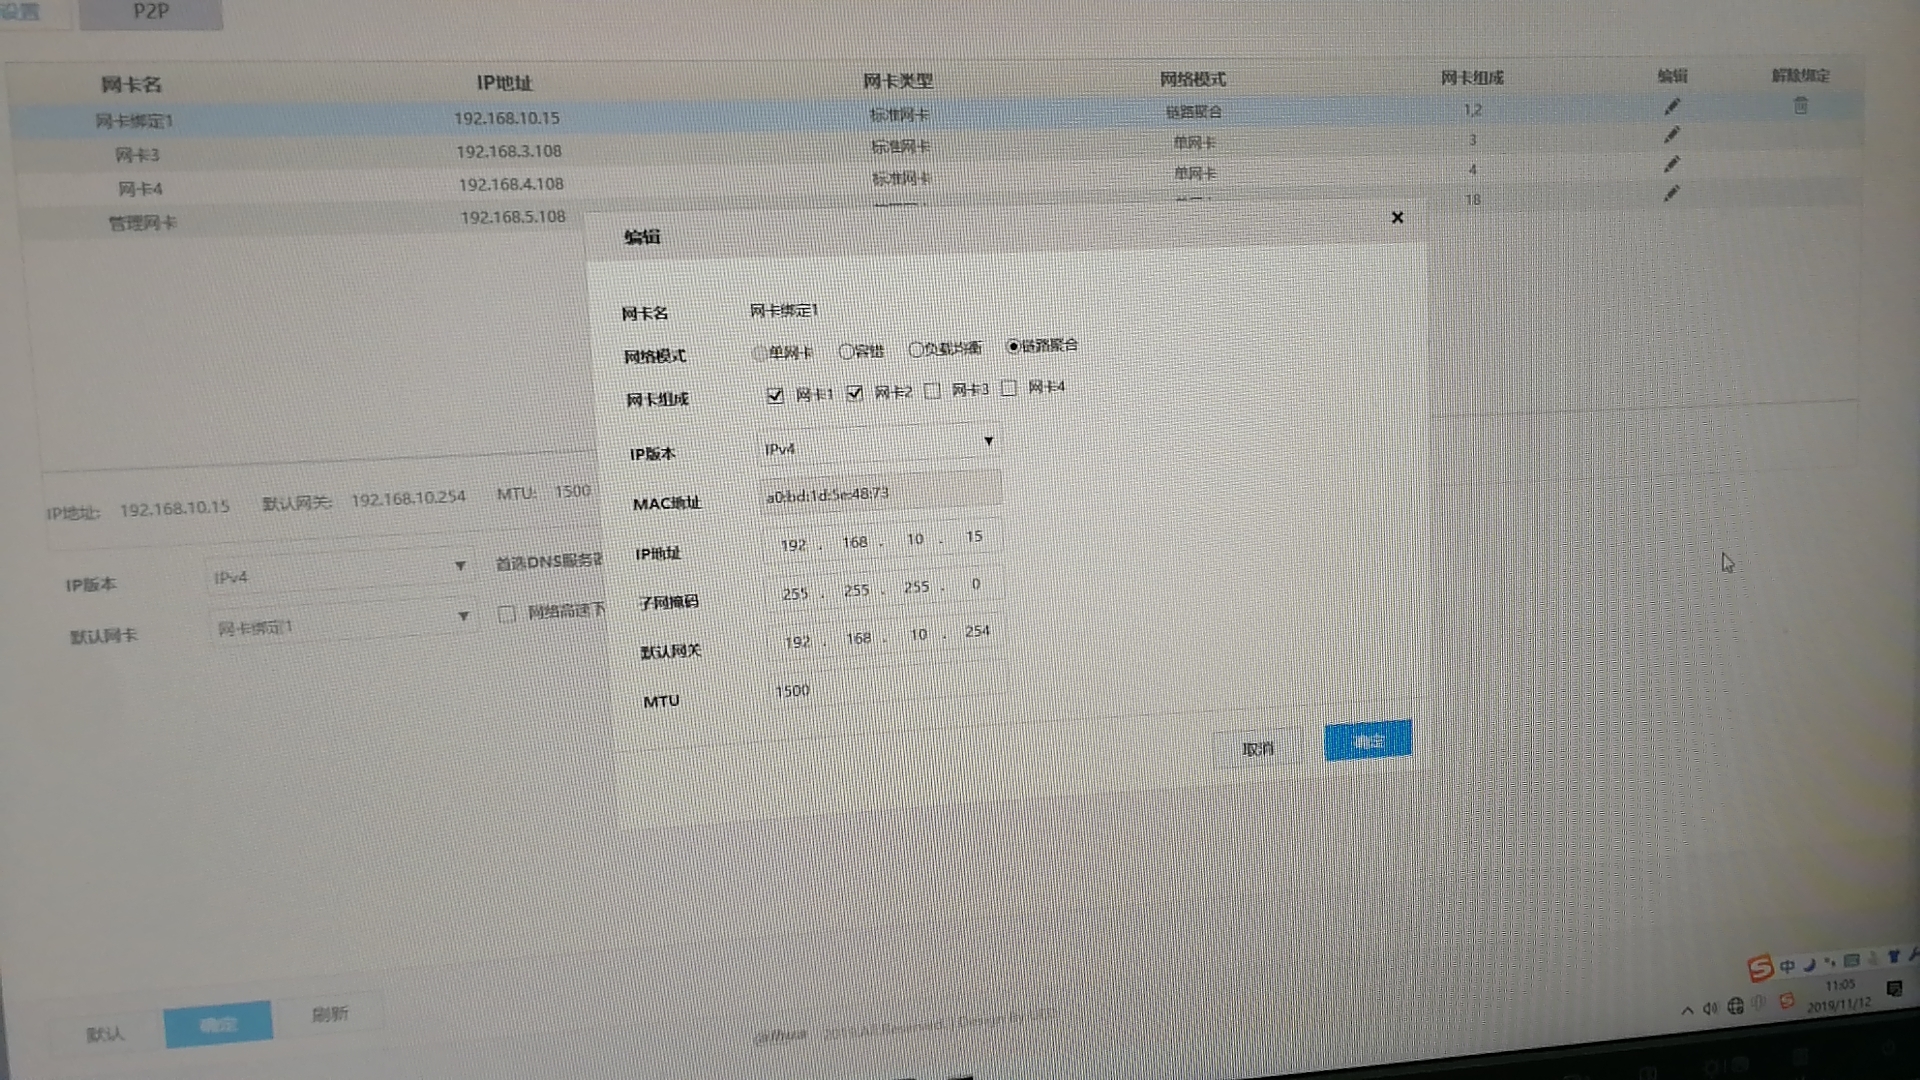The height and width of the screenshot is (1080, 1920).
Task: Click trash icon to unbind 网卡绑定1
Action: click(x=1800, y=105)
